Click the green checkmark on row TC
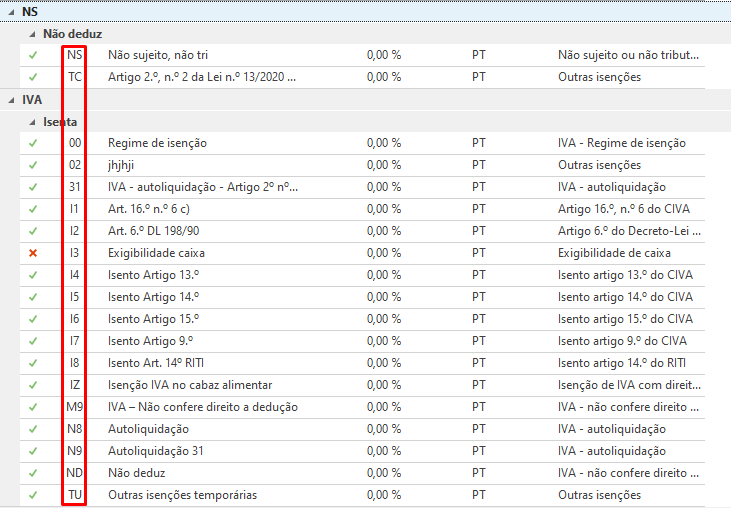 33,77
